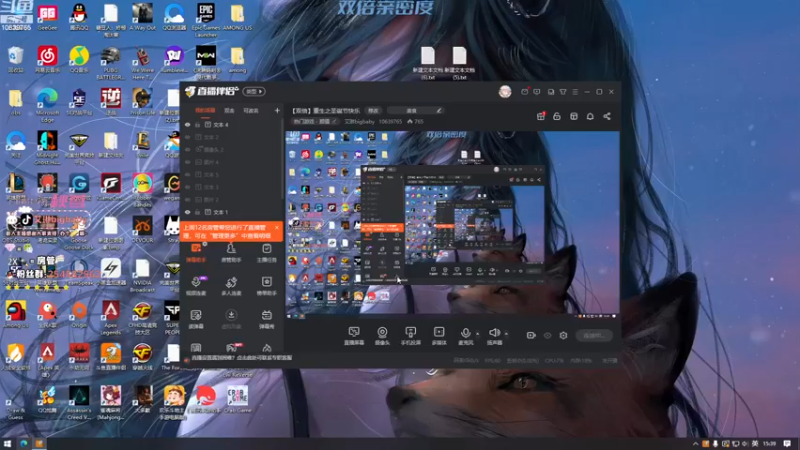Screen dimensions: 800x450
Task: Toggle visibility eye for 图片 4 layer
Action: (187, 162)
